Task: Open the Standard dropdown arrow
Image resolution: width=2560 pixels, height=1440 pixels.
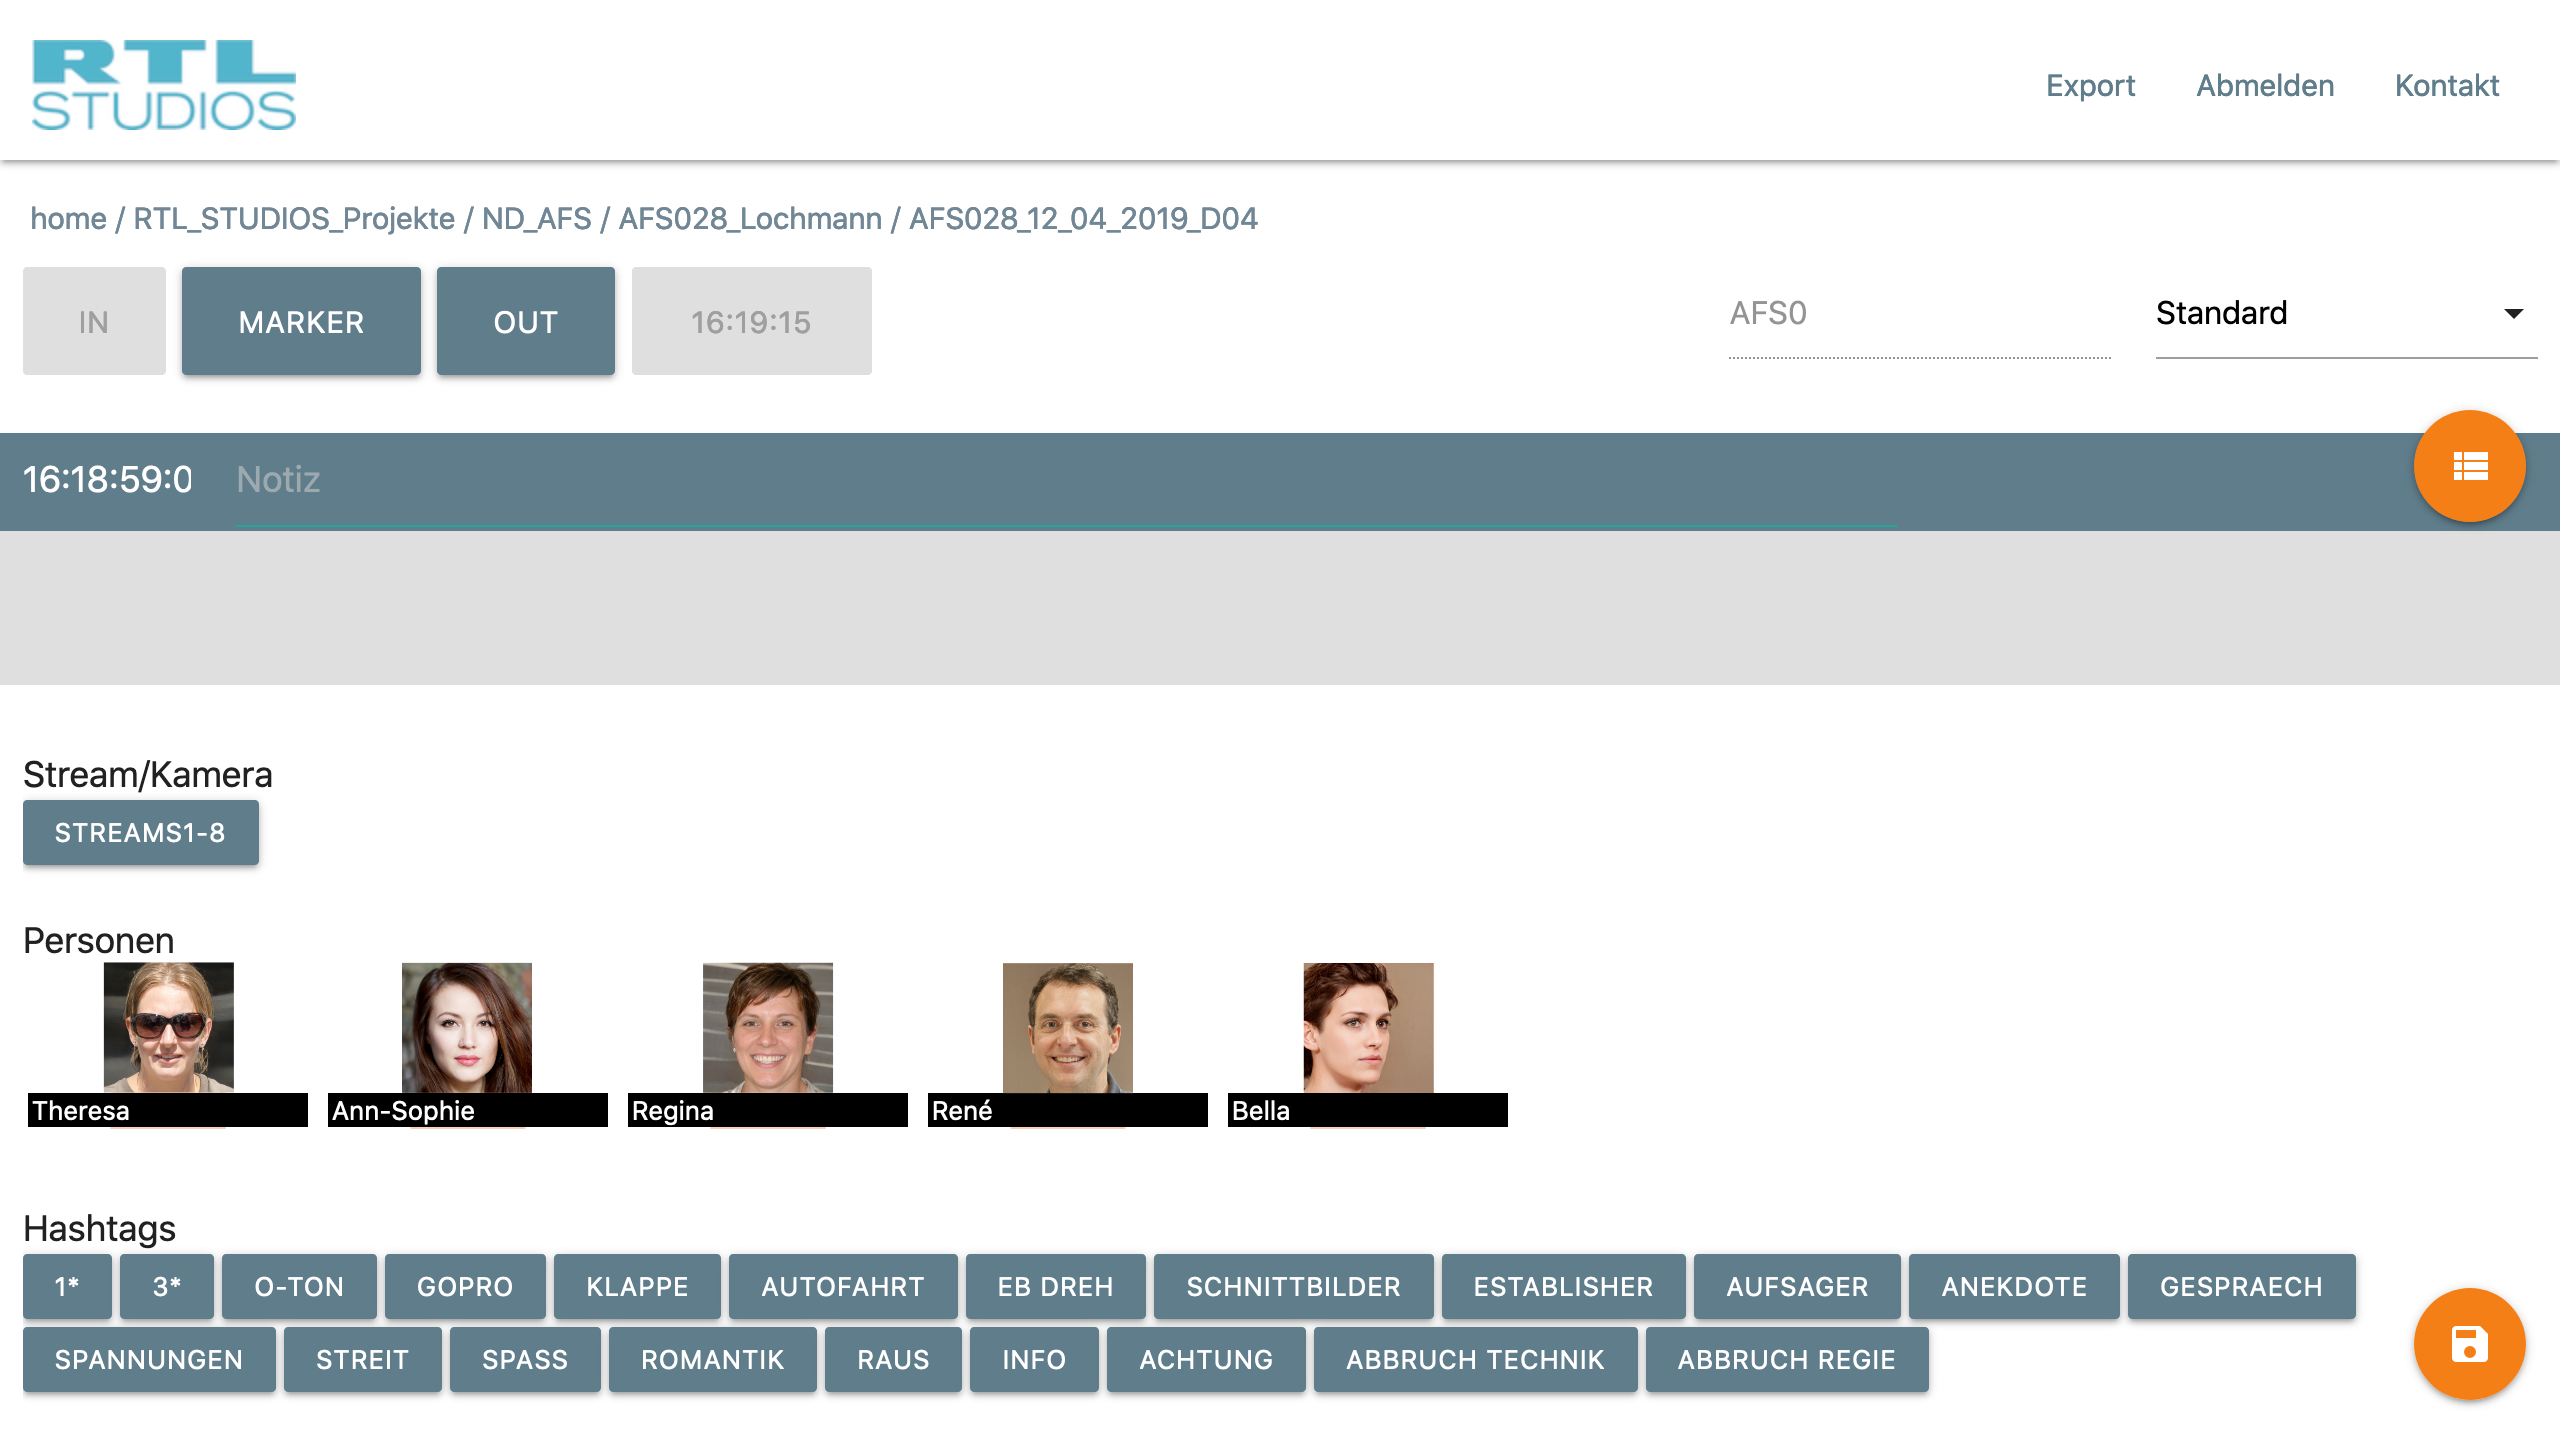Action: click(x=2513, y=314)
